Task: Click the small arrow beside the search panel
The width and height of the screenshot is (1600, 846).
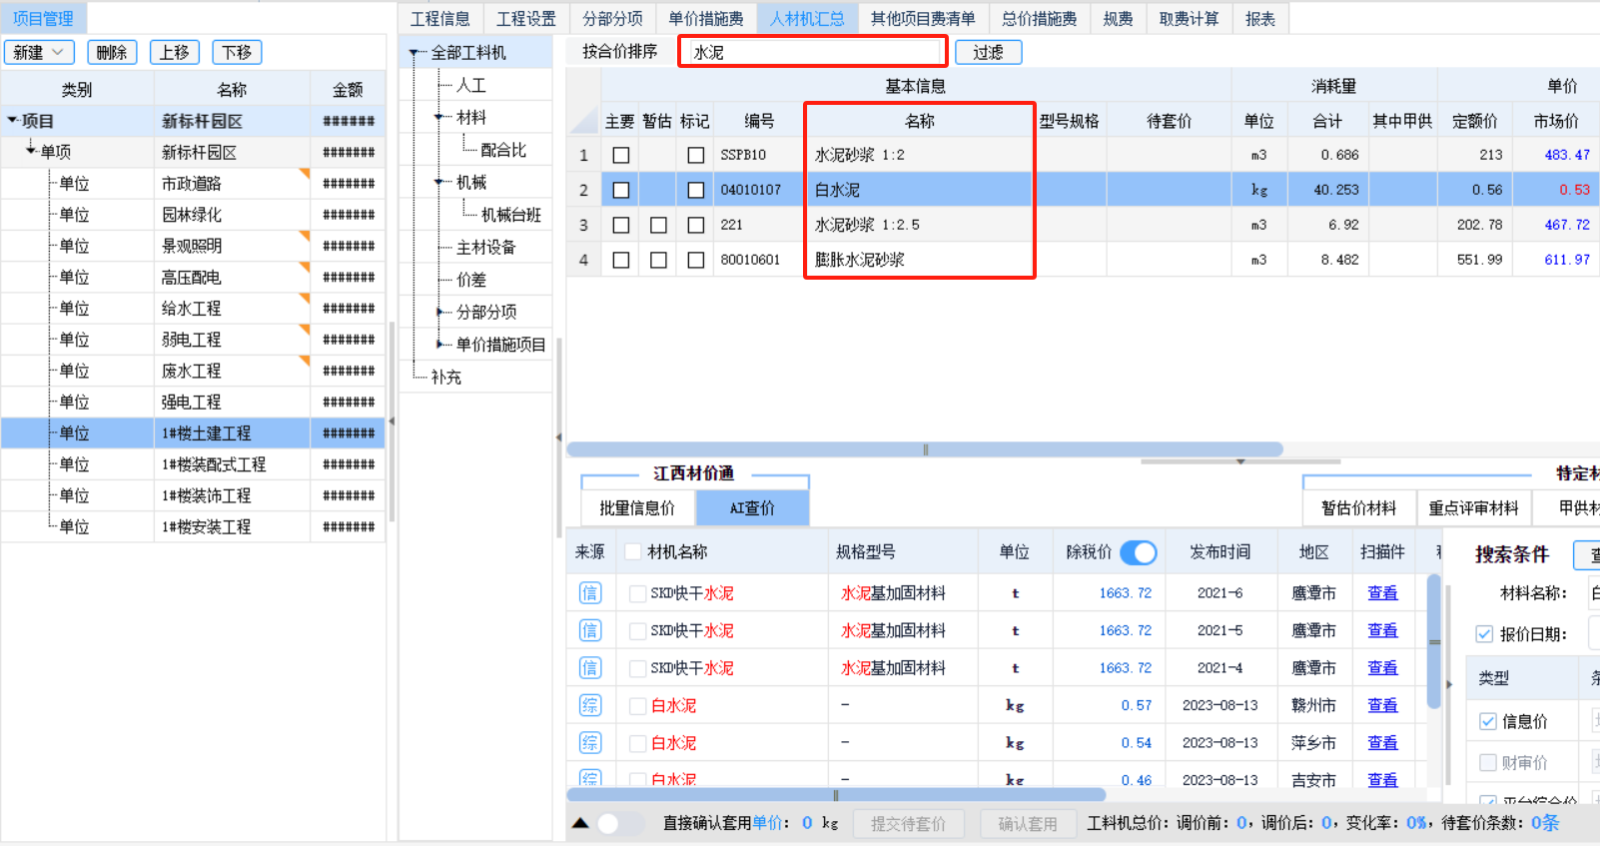Action: [1448, 685]
